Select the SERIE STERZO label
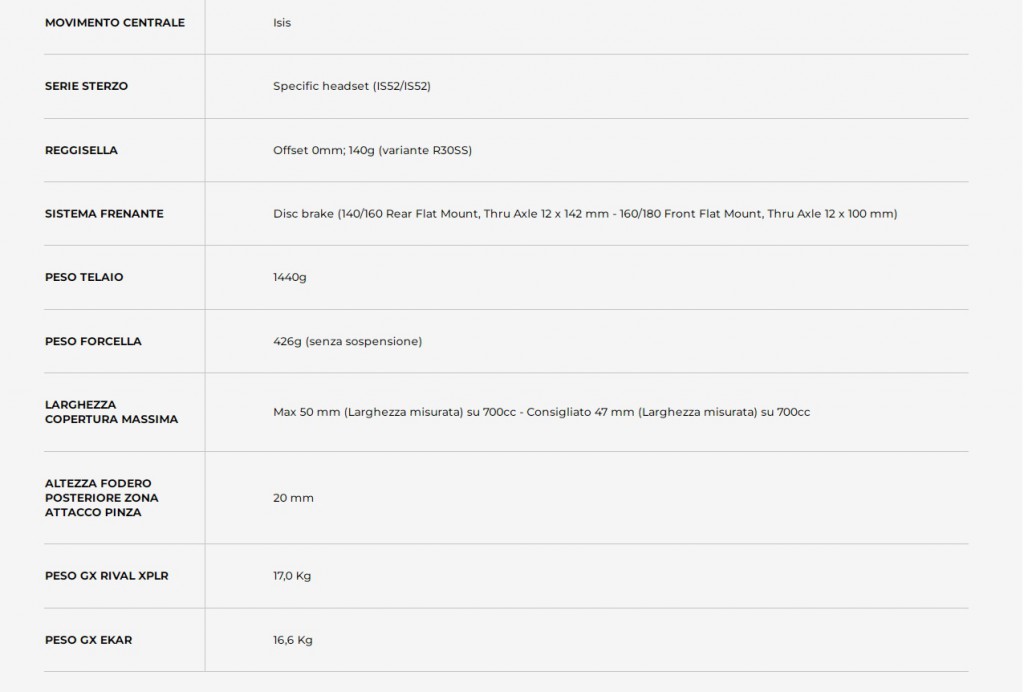 (86, 86)
